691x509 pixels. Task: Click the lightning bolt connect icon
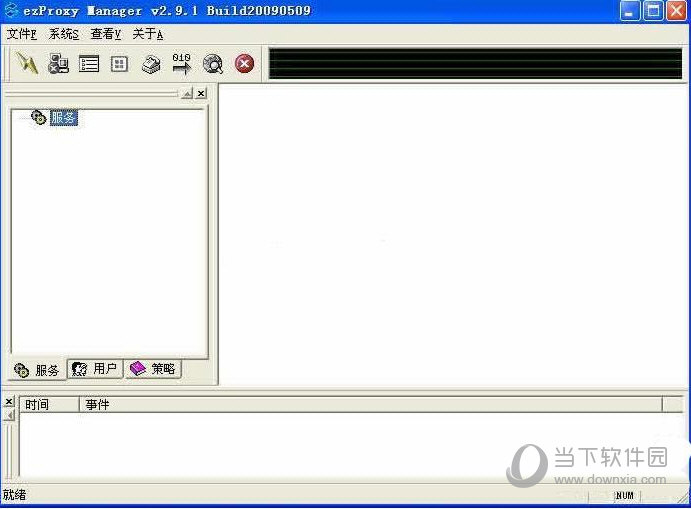click(27, 64)
